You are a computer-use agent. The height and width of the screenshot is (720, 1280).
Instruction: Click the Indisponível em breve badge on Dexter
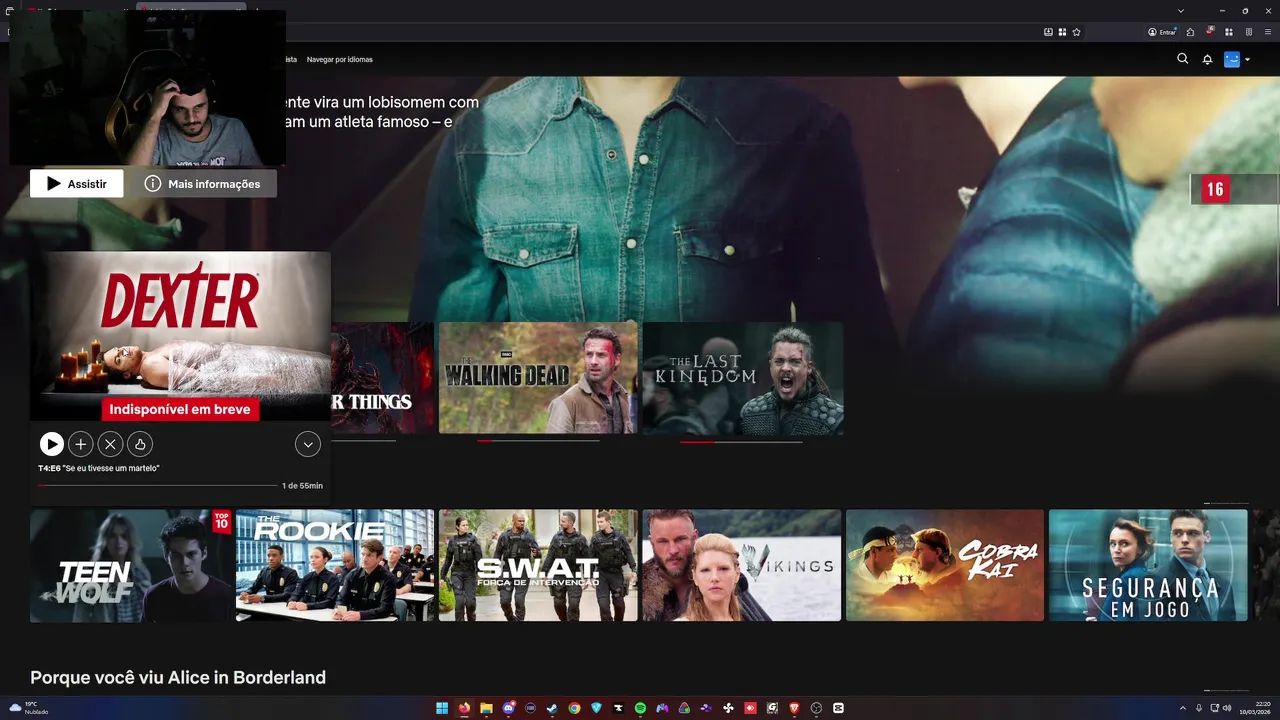(180, 409)
